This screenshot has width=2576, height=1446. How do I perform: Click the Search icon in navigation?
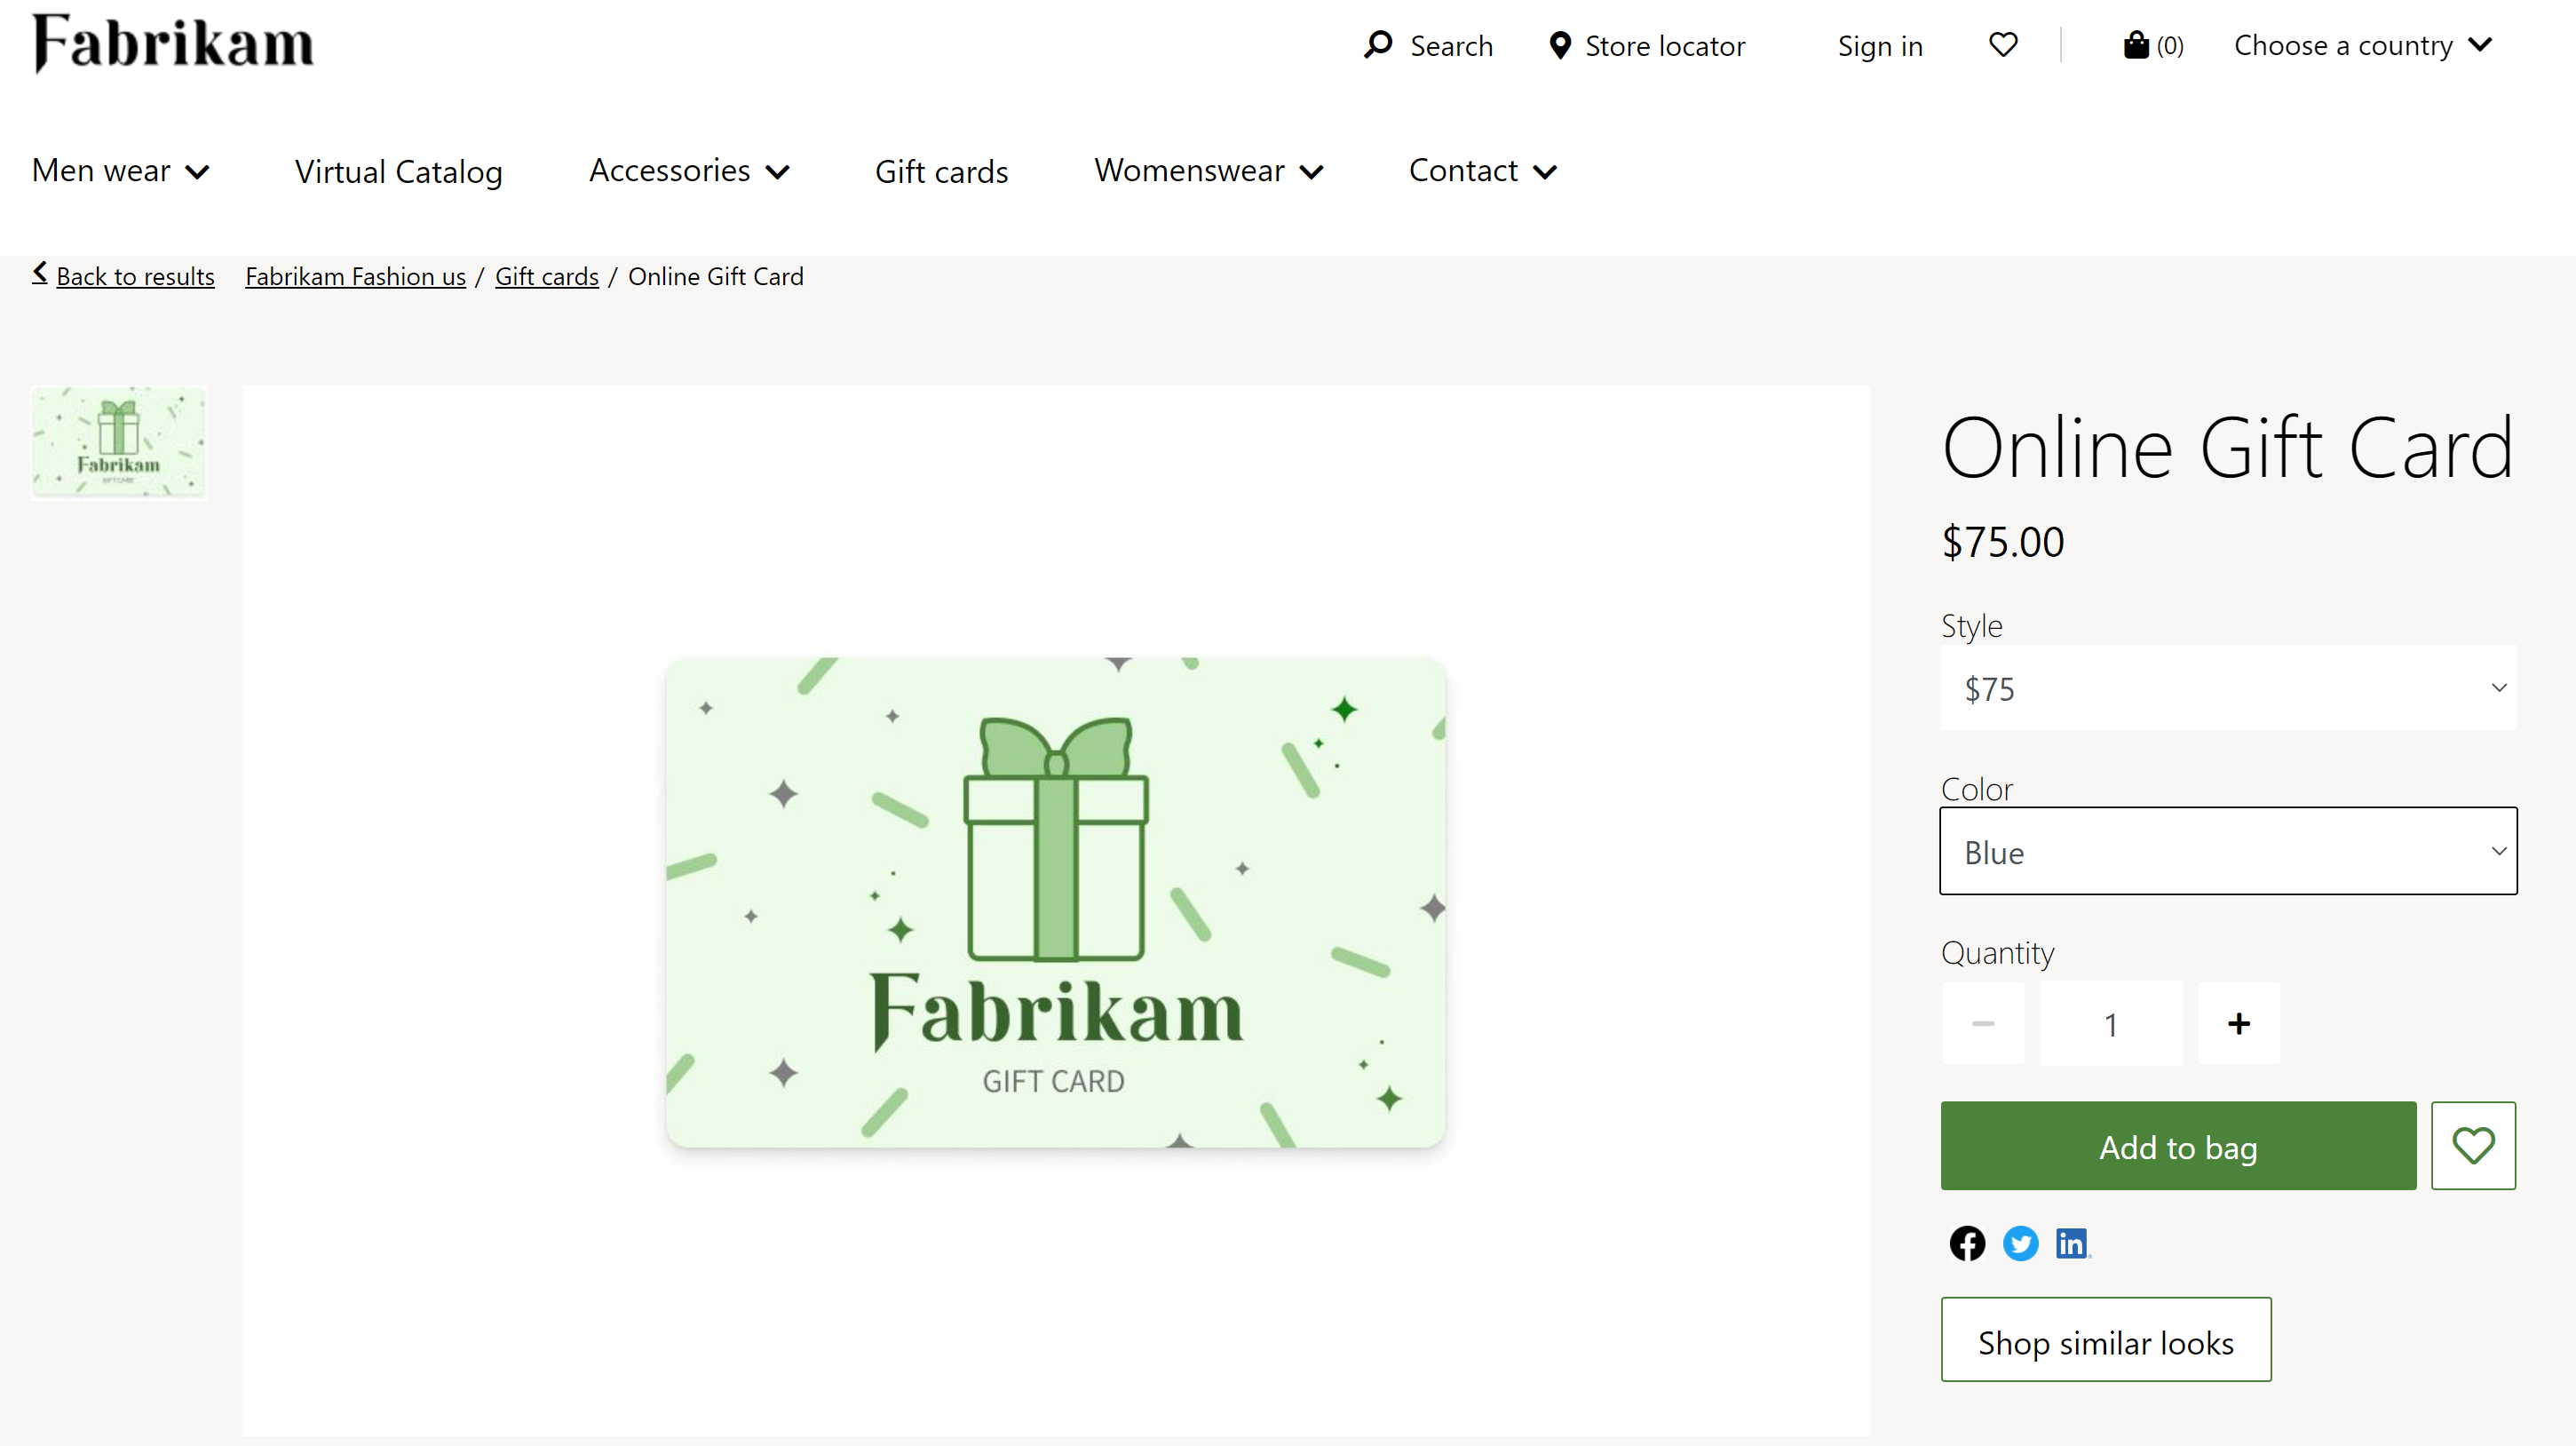click(x=1378, y=44)
